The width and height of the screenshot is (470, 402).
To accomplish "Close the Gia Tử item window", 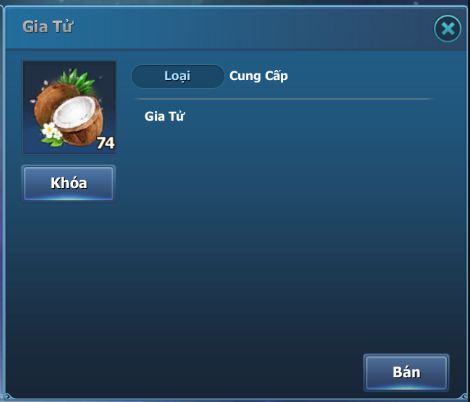I will [x=448, y=29].
